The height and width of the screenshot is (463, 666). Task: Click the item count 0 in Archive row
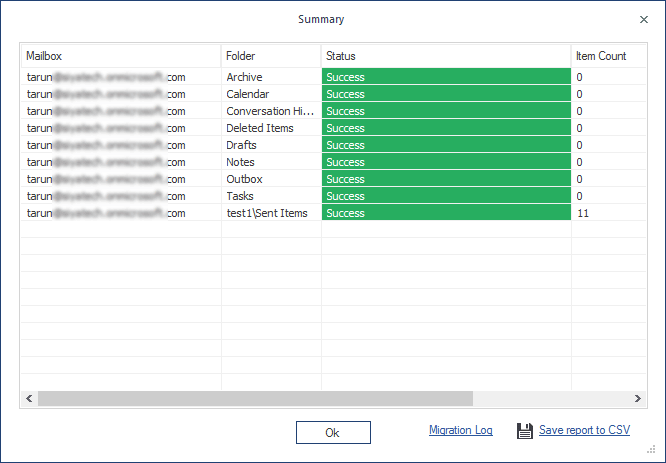[x=609, y=77]
